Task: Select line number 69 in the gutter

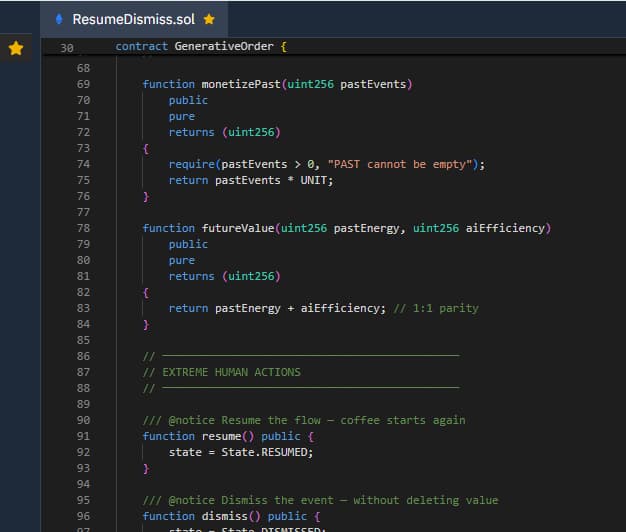Action: tap(83, 84)
